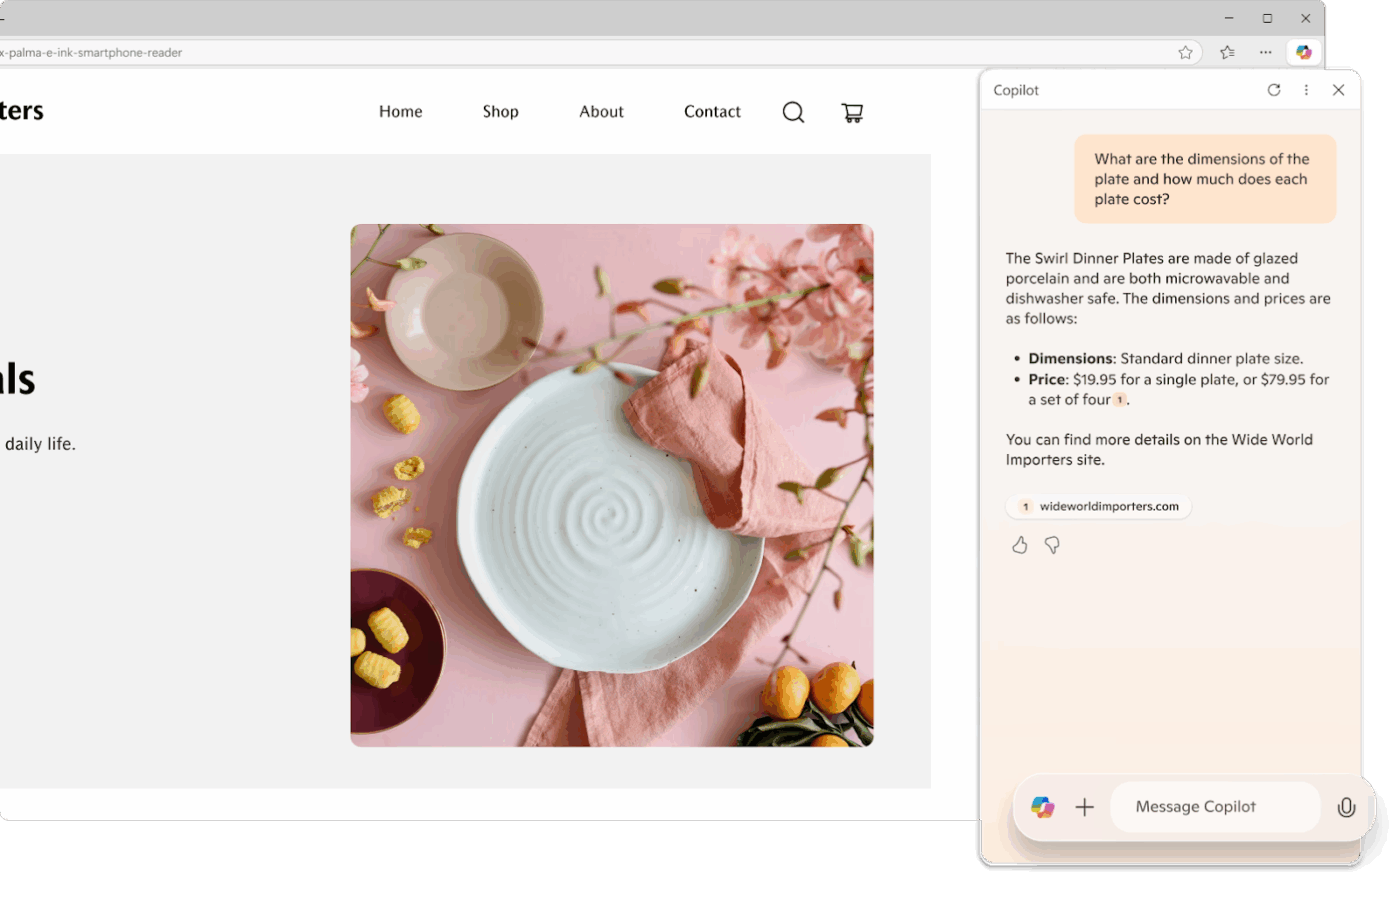The width and height of the screenshot is (1400, 915).
Task: Click the Copilot logo in message bar
Action: tap(1042, 807)
